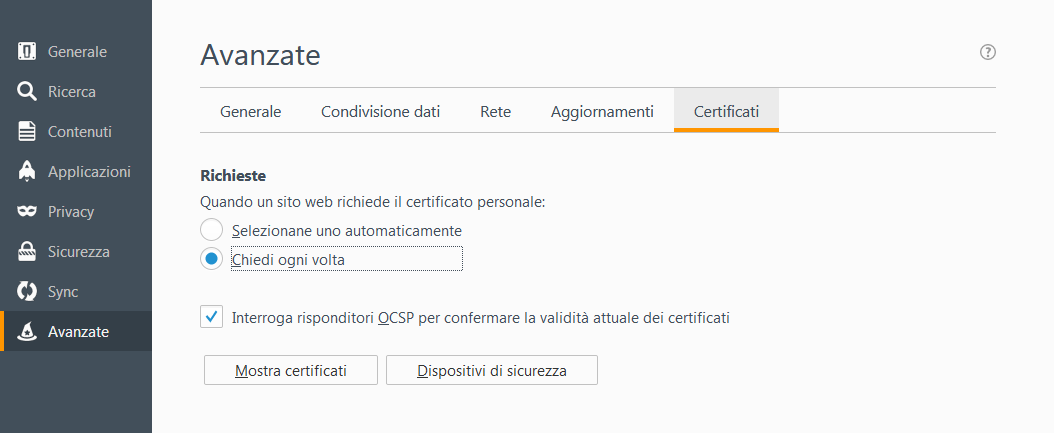
Task: Open the Generale sidebar icon
Action: click(27, 51)
